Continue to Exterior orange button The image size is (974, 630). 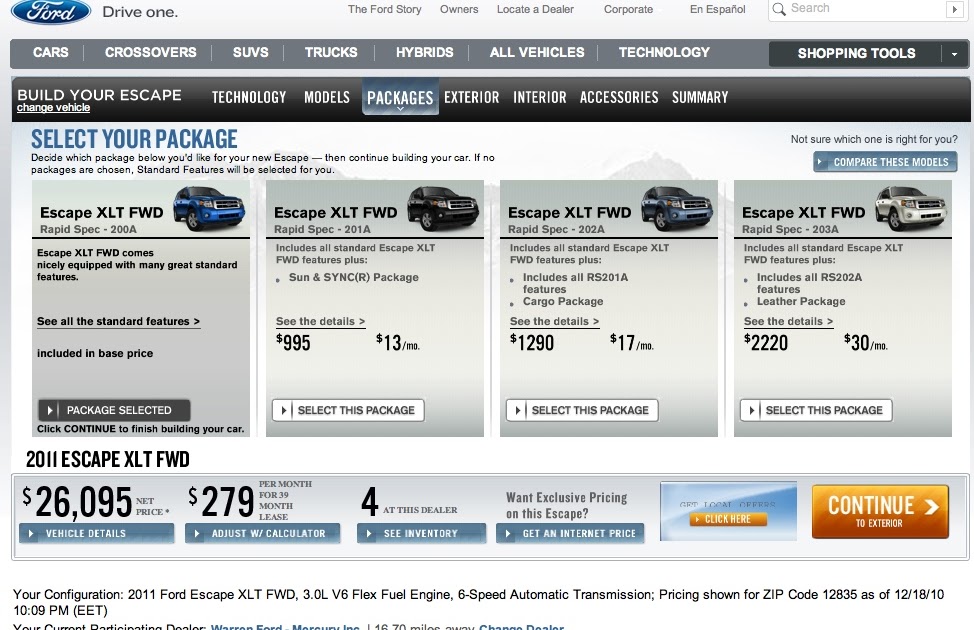(x=880, y=511)
